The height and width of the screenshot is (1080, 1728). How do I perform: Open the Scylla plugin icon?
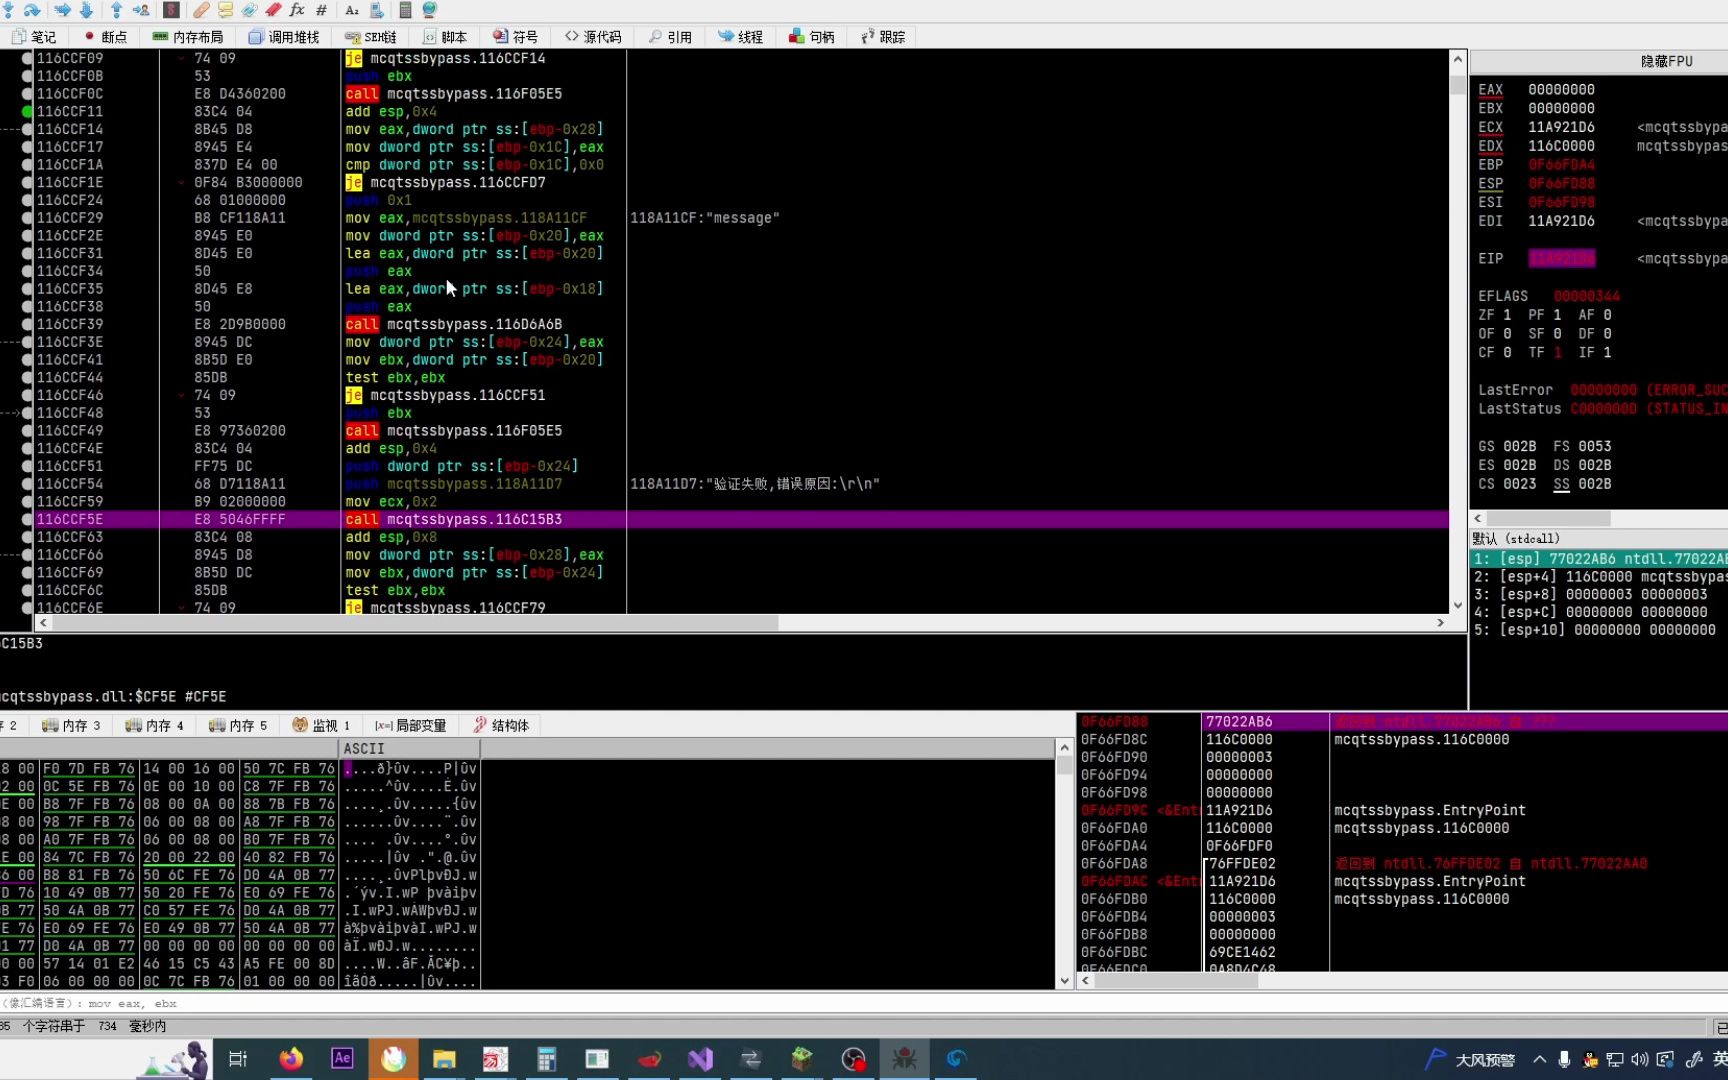click(171, 10)
